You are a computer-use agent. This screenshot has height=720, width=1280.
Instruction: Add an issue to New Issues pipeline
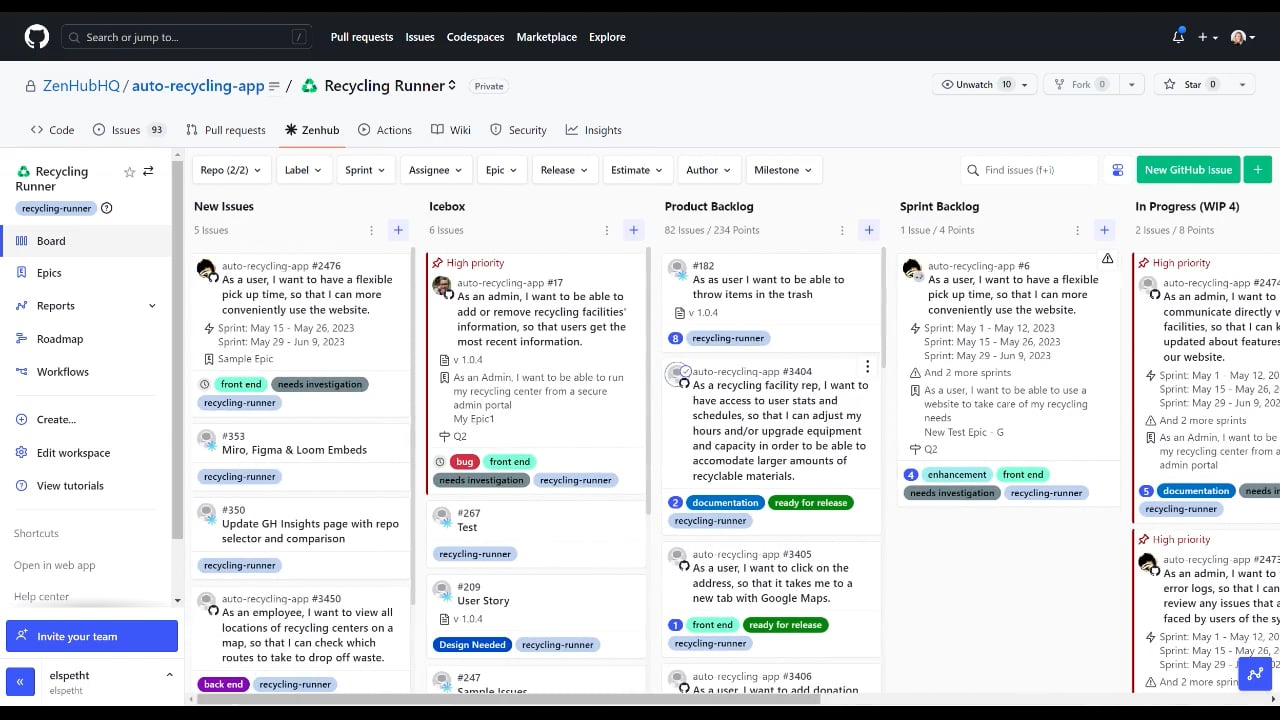click(398, 230)
